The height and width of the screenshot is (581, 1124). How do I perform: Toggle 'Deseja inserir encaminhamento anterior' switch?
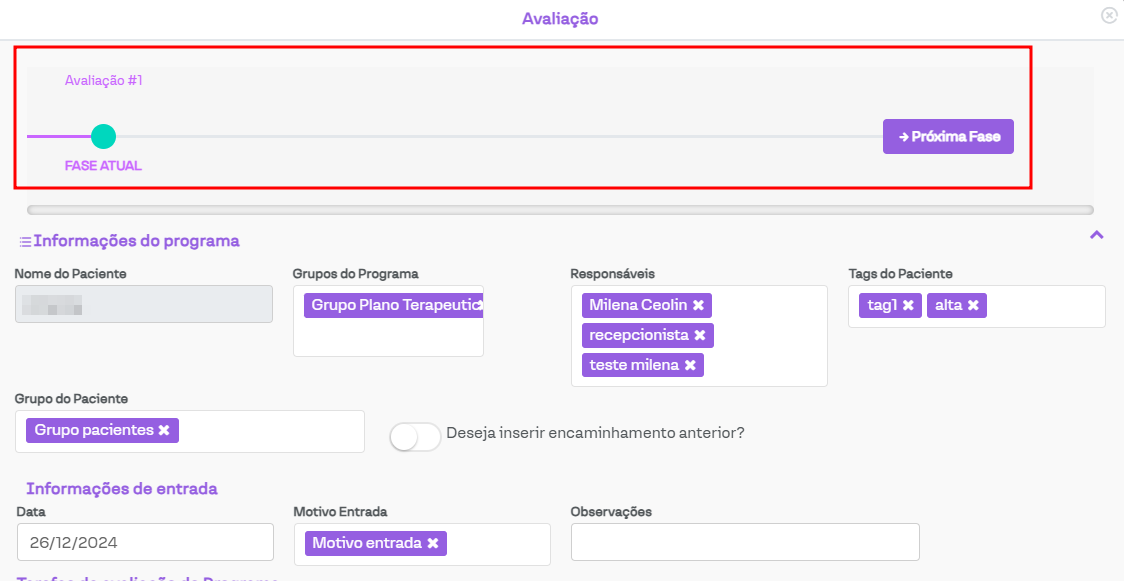click(415, 437)
